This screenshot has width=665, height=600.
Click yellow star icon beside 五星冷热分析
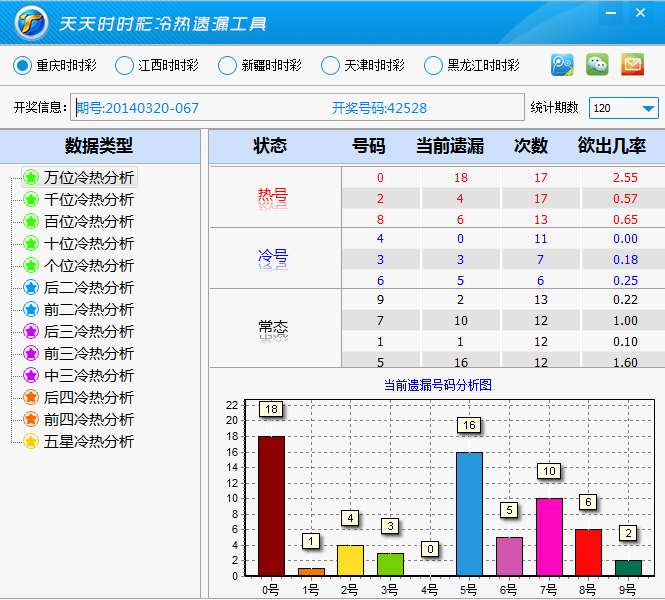[31, 442]
